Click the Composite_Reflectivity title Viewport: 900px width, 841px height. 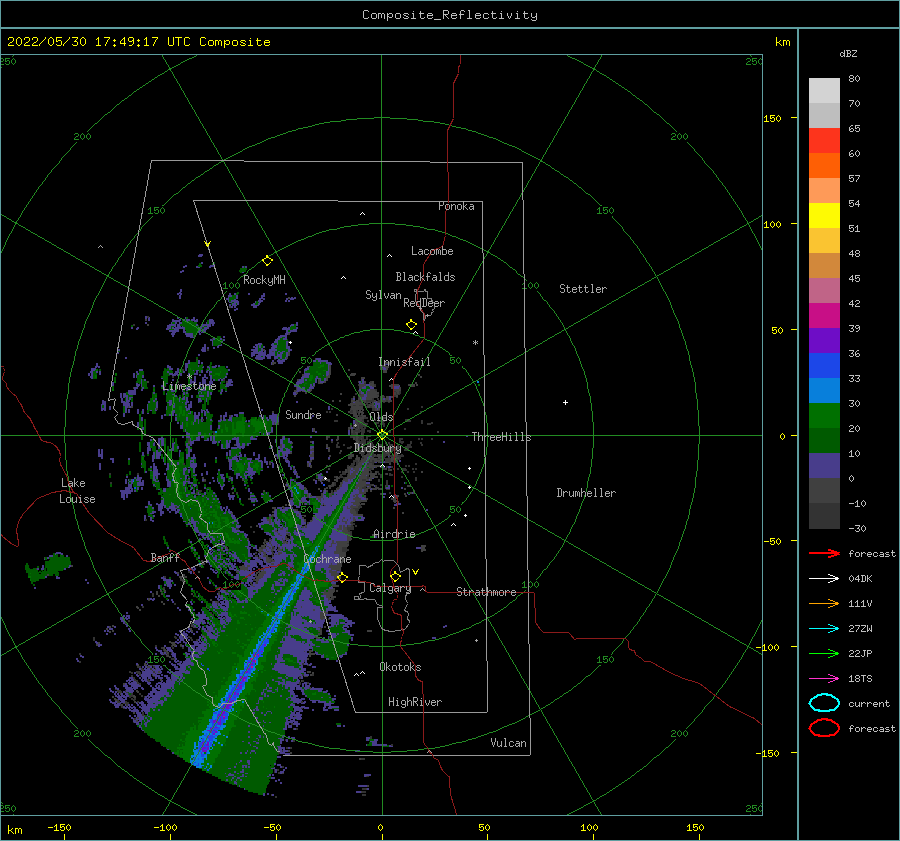[x=450, y=15]
